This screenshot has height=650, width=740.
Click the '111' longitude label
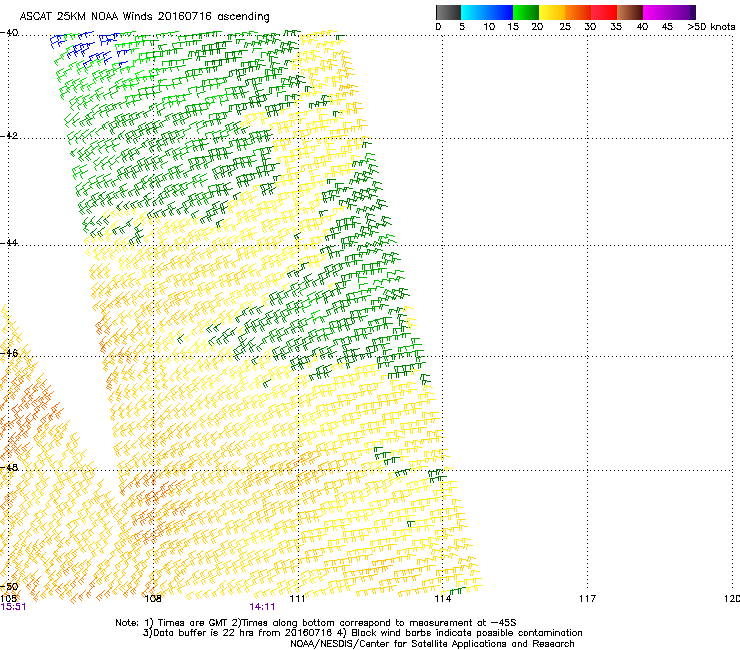pos(297,599)
